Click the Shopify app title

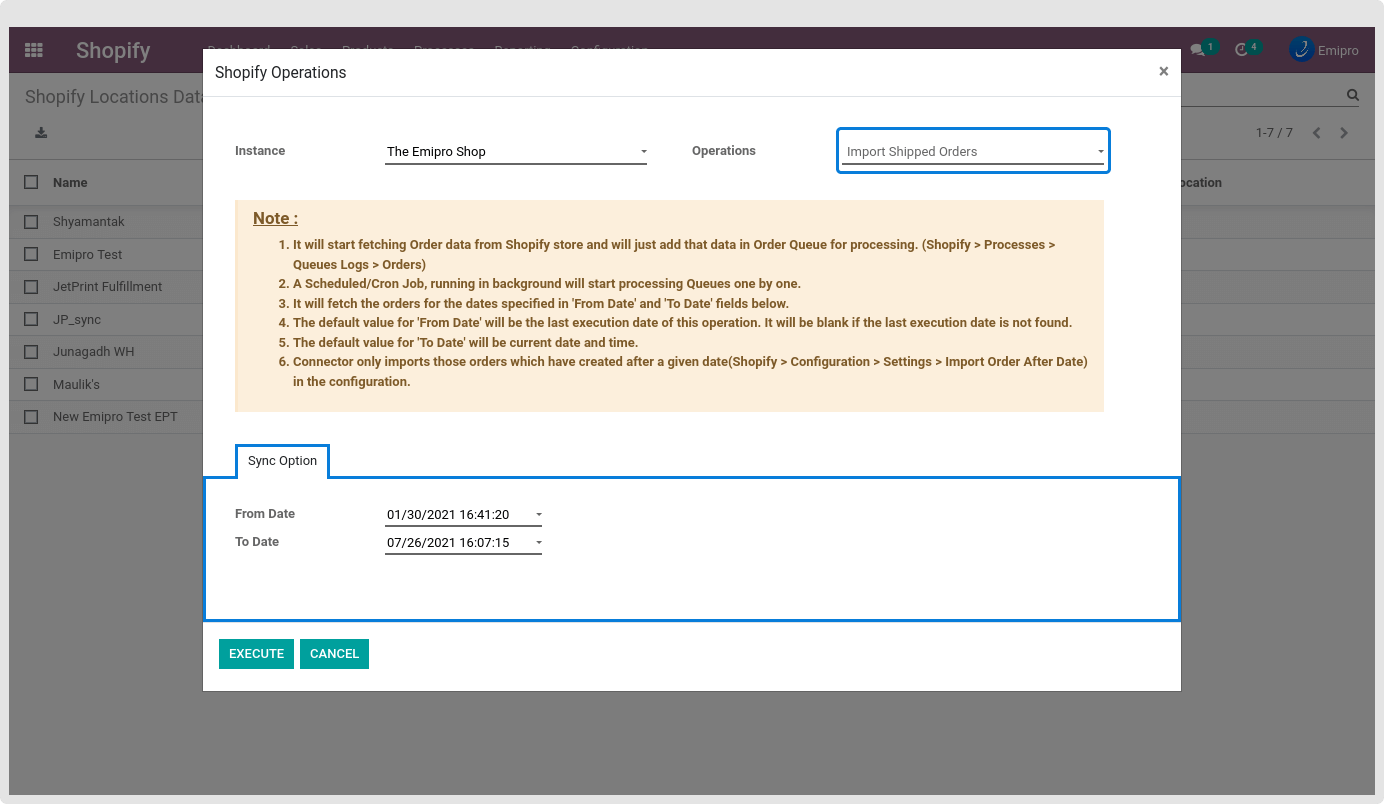113,50
